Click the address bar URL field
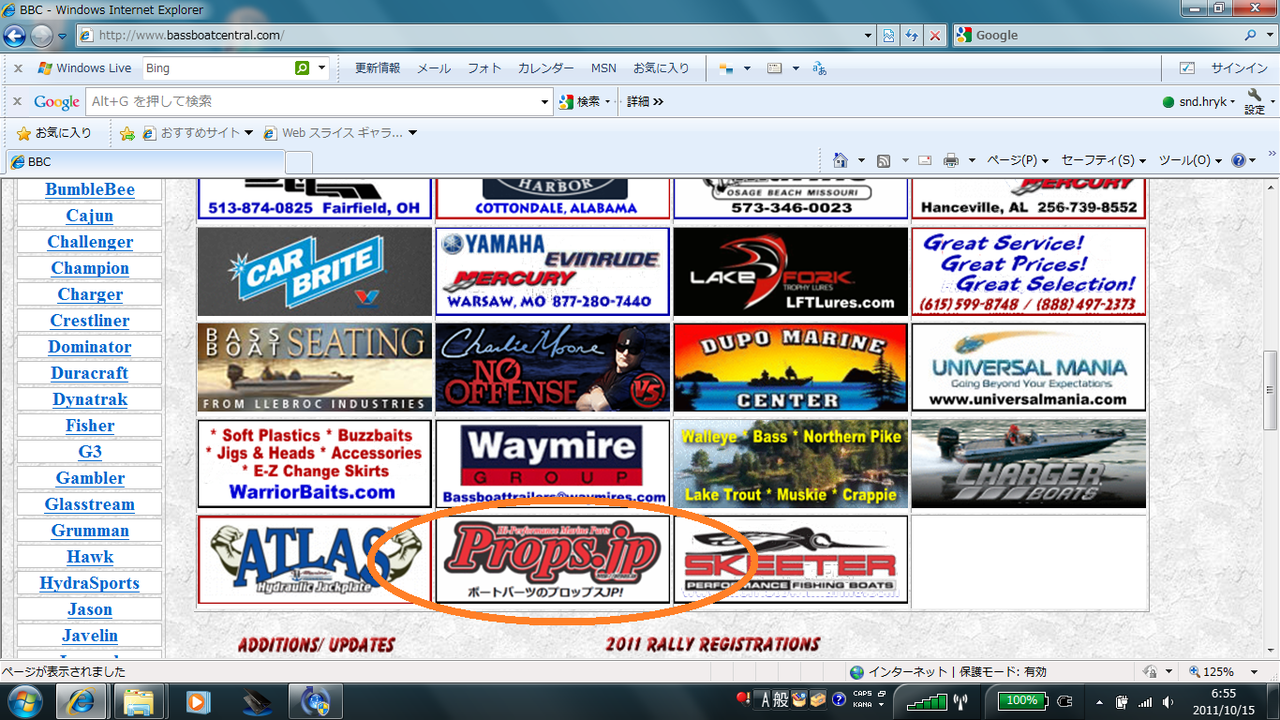The image size is (1280, 720). pyautogui.click(x=468, y=35)
